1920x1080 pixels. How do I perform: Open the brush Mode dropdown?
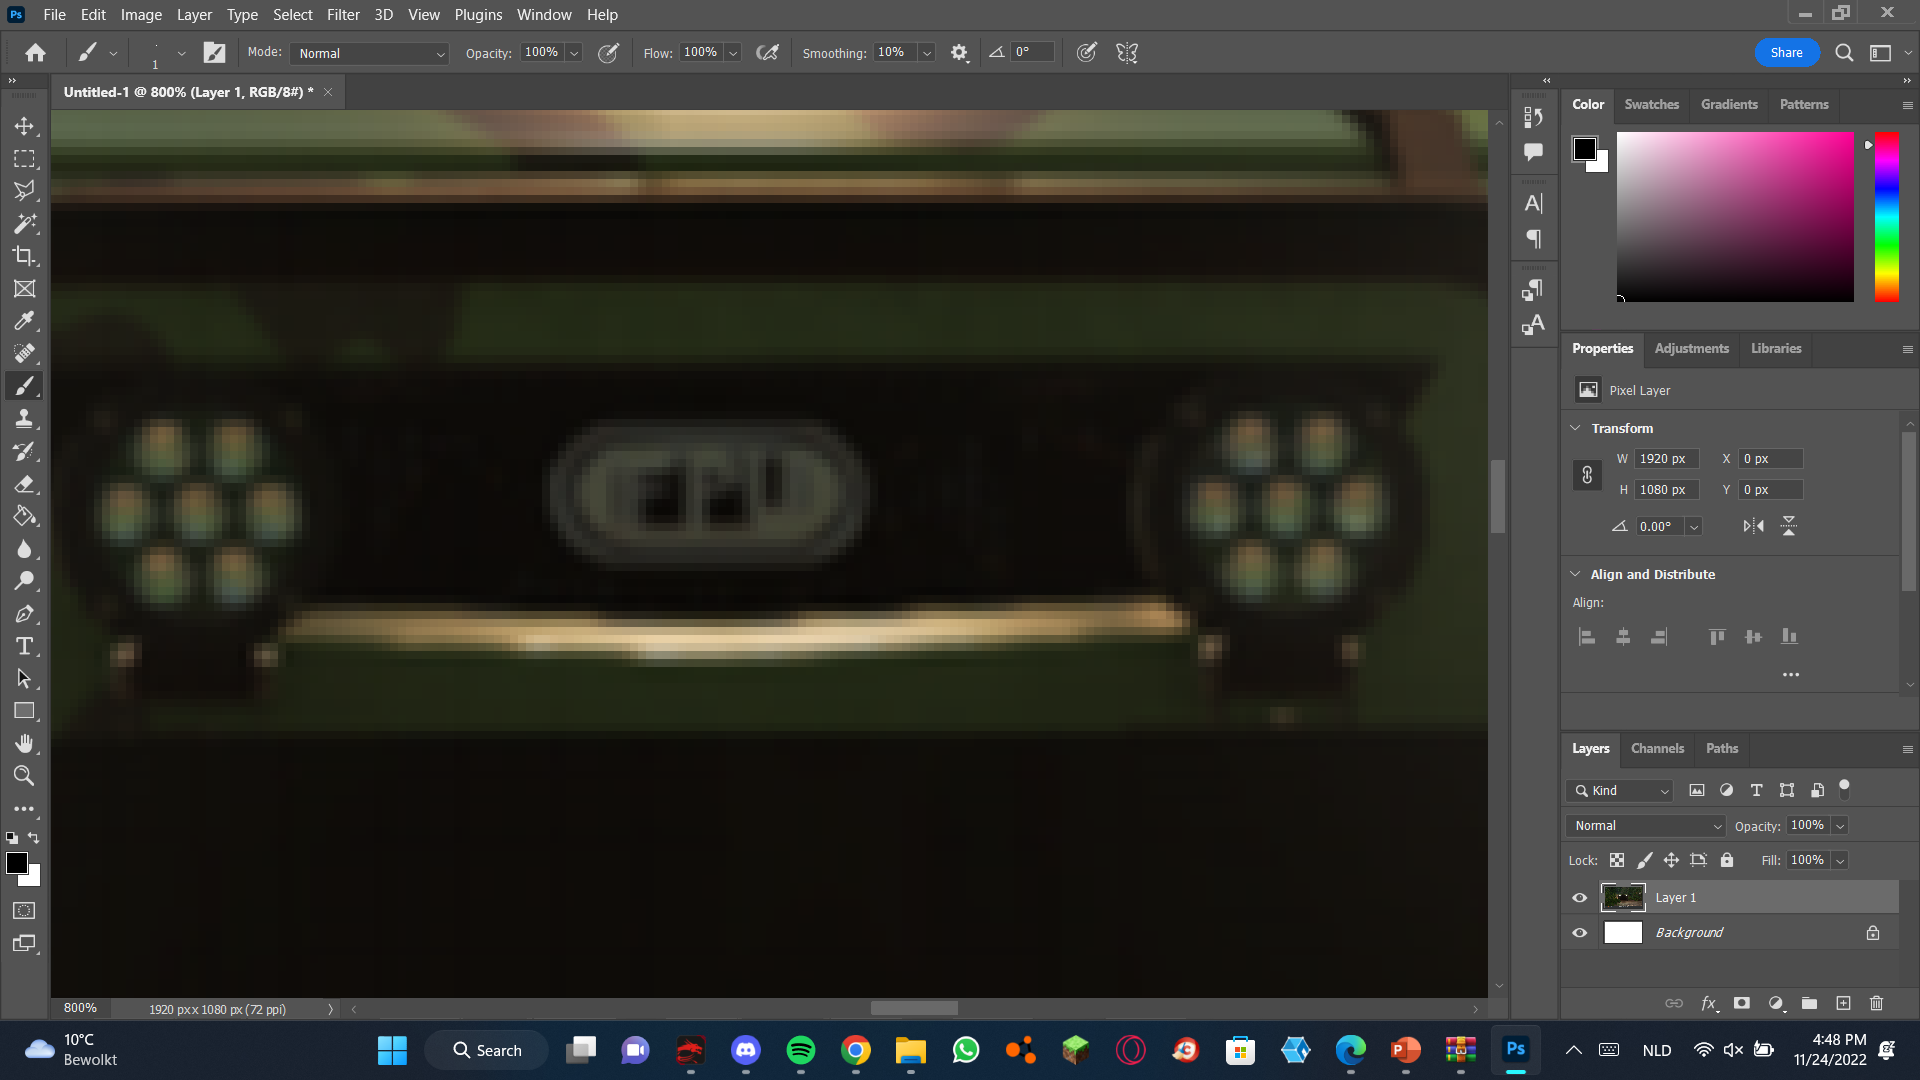(369, 53)
